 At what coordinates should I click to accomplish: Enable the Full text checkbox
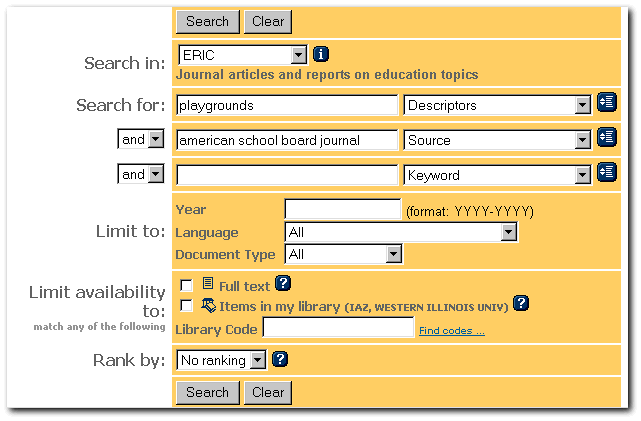pos(186,286)
